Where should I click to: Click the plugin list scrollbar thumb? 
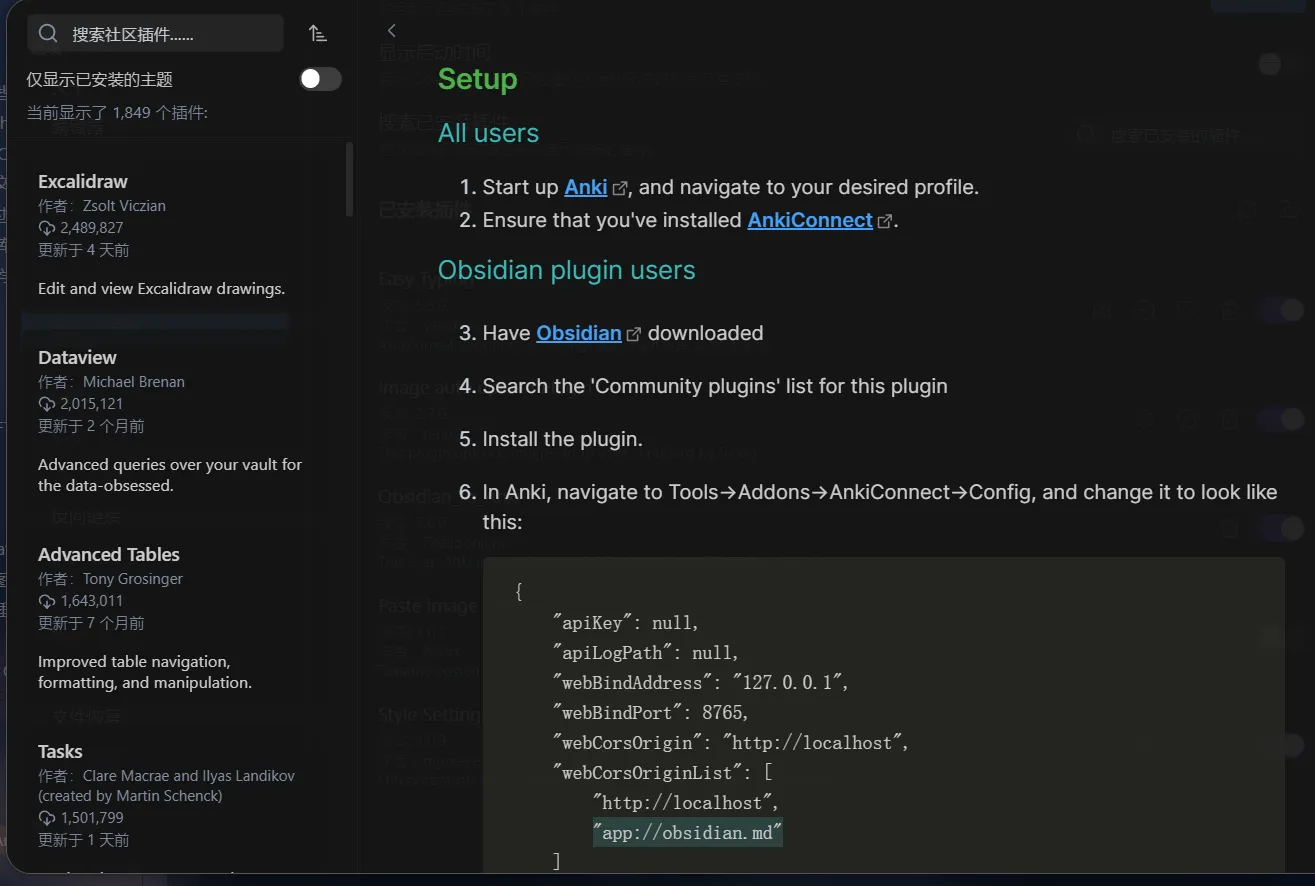click(349, 180)
